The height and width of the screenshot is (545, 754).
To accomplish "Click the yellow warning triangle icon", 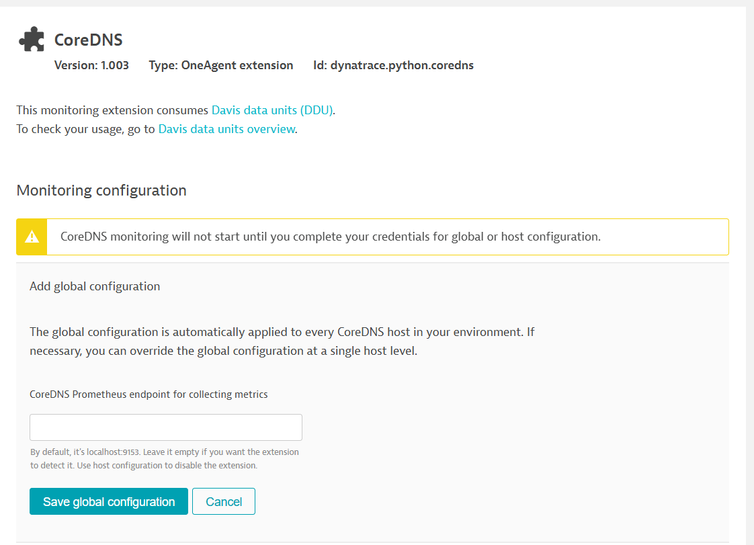I will click(x=32, y=237).
